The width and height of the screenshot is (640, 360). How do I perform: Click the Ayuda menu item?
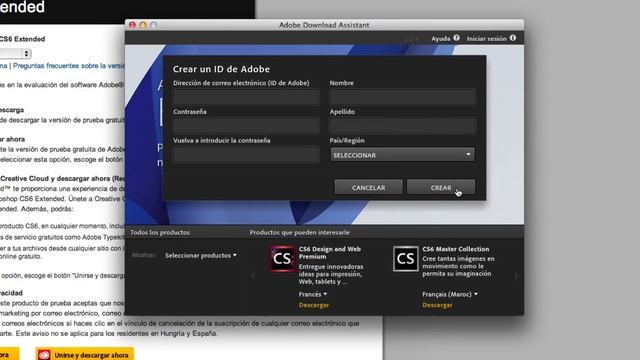[440, 38]
